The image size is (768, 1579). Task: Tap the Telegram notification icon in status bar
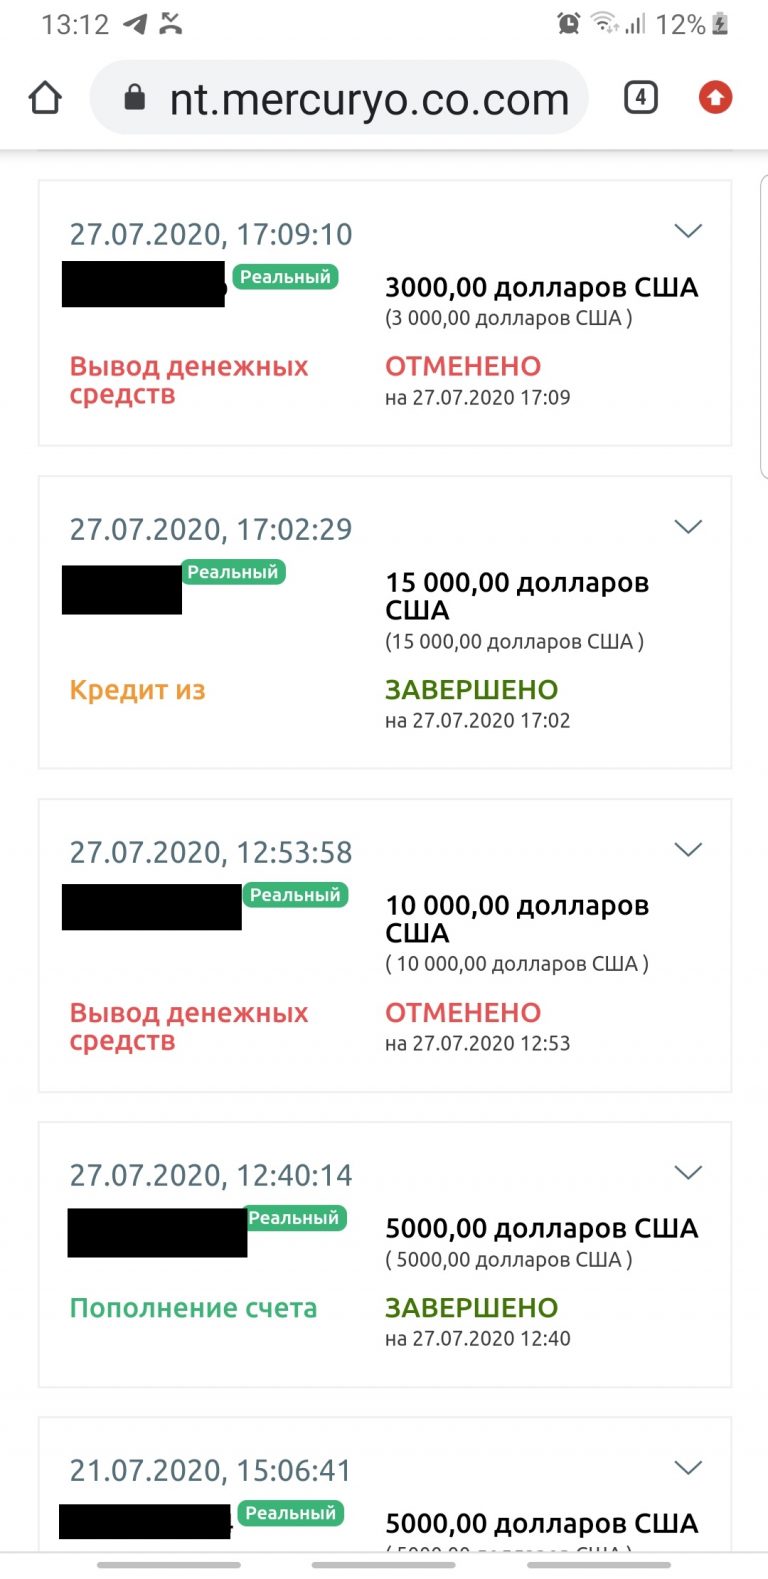[x=135, y=24]
